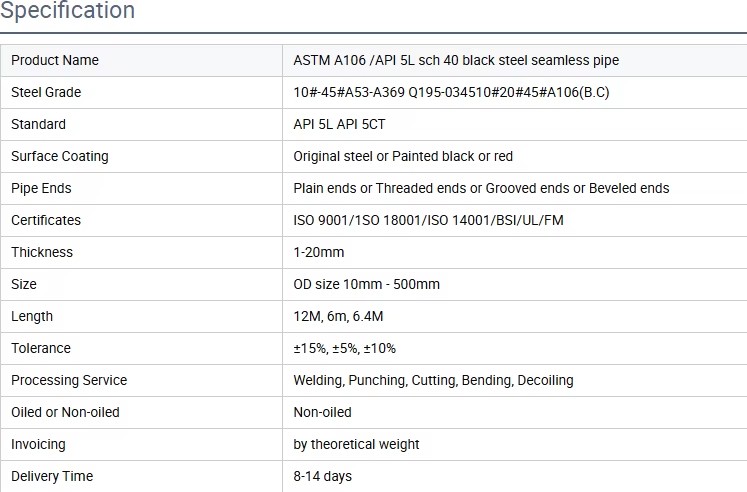Select the Length value 12M, 6m, 6.4M
The width and height of the screenshot is (747, 492).
click(x=338, y=316)
